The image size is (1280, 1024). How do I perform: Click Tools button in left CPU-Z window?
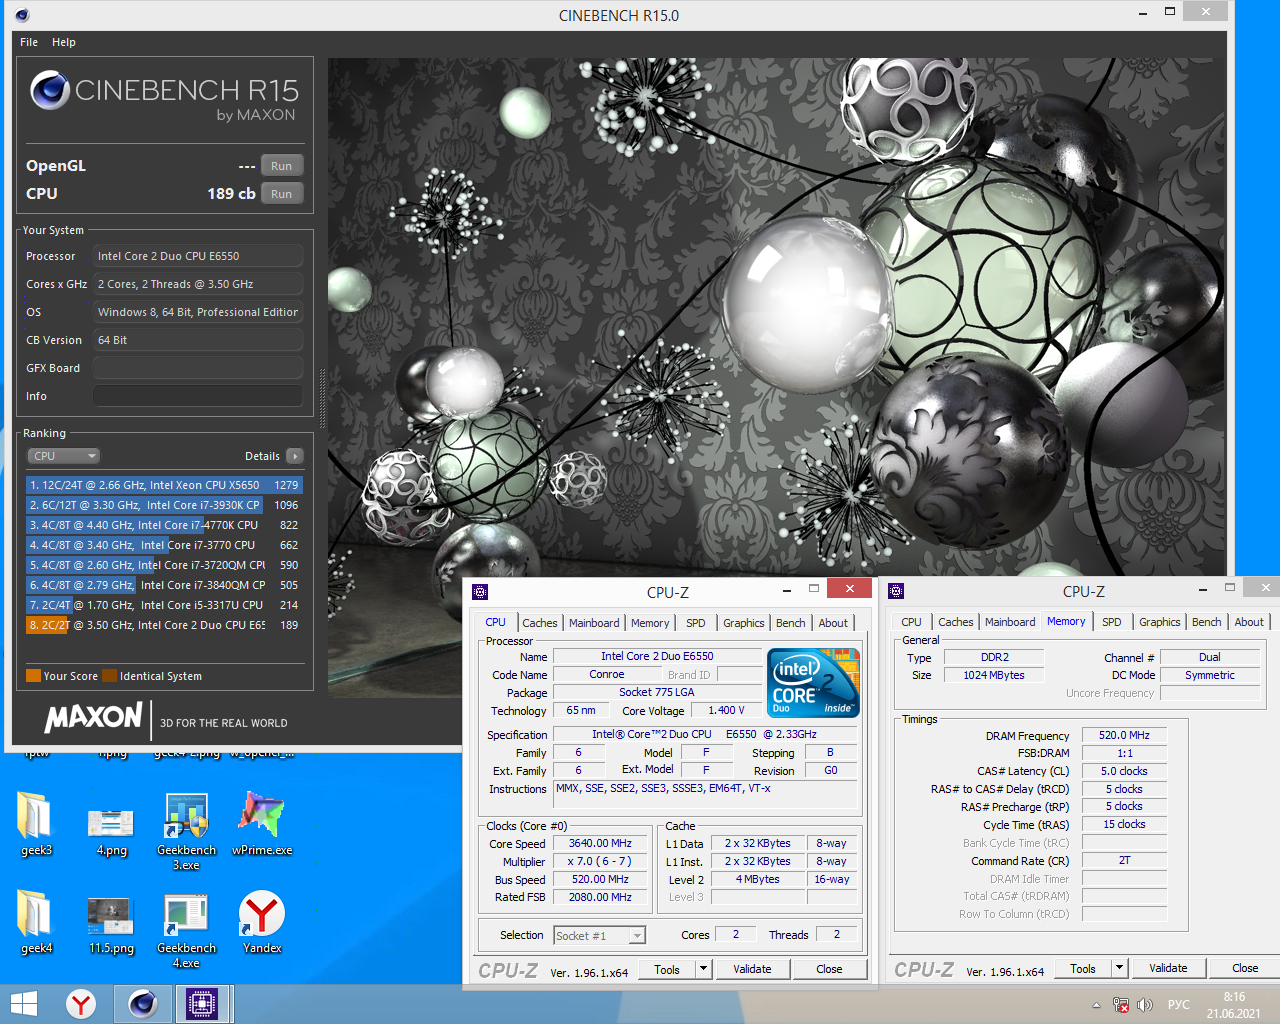tap(667, 969)
